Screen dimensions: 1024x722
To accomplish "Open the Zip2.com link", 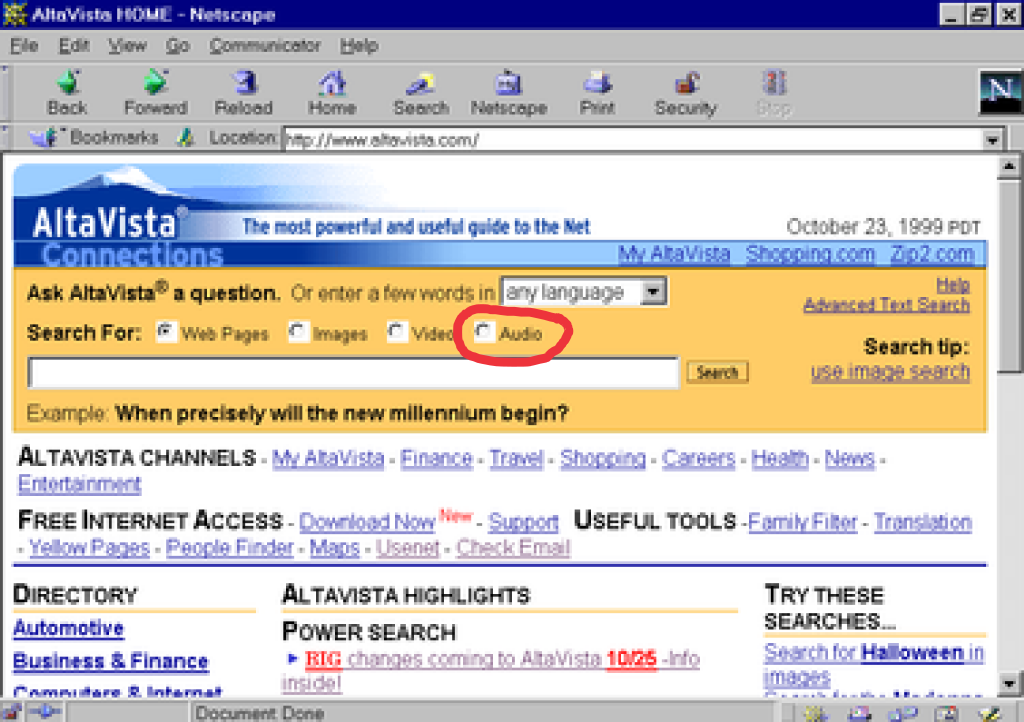I will [932, 254].
